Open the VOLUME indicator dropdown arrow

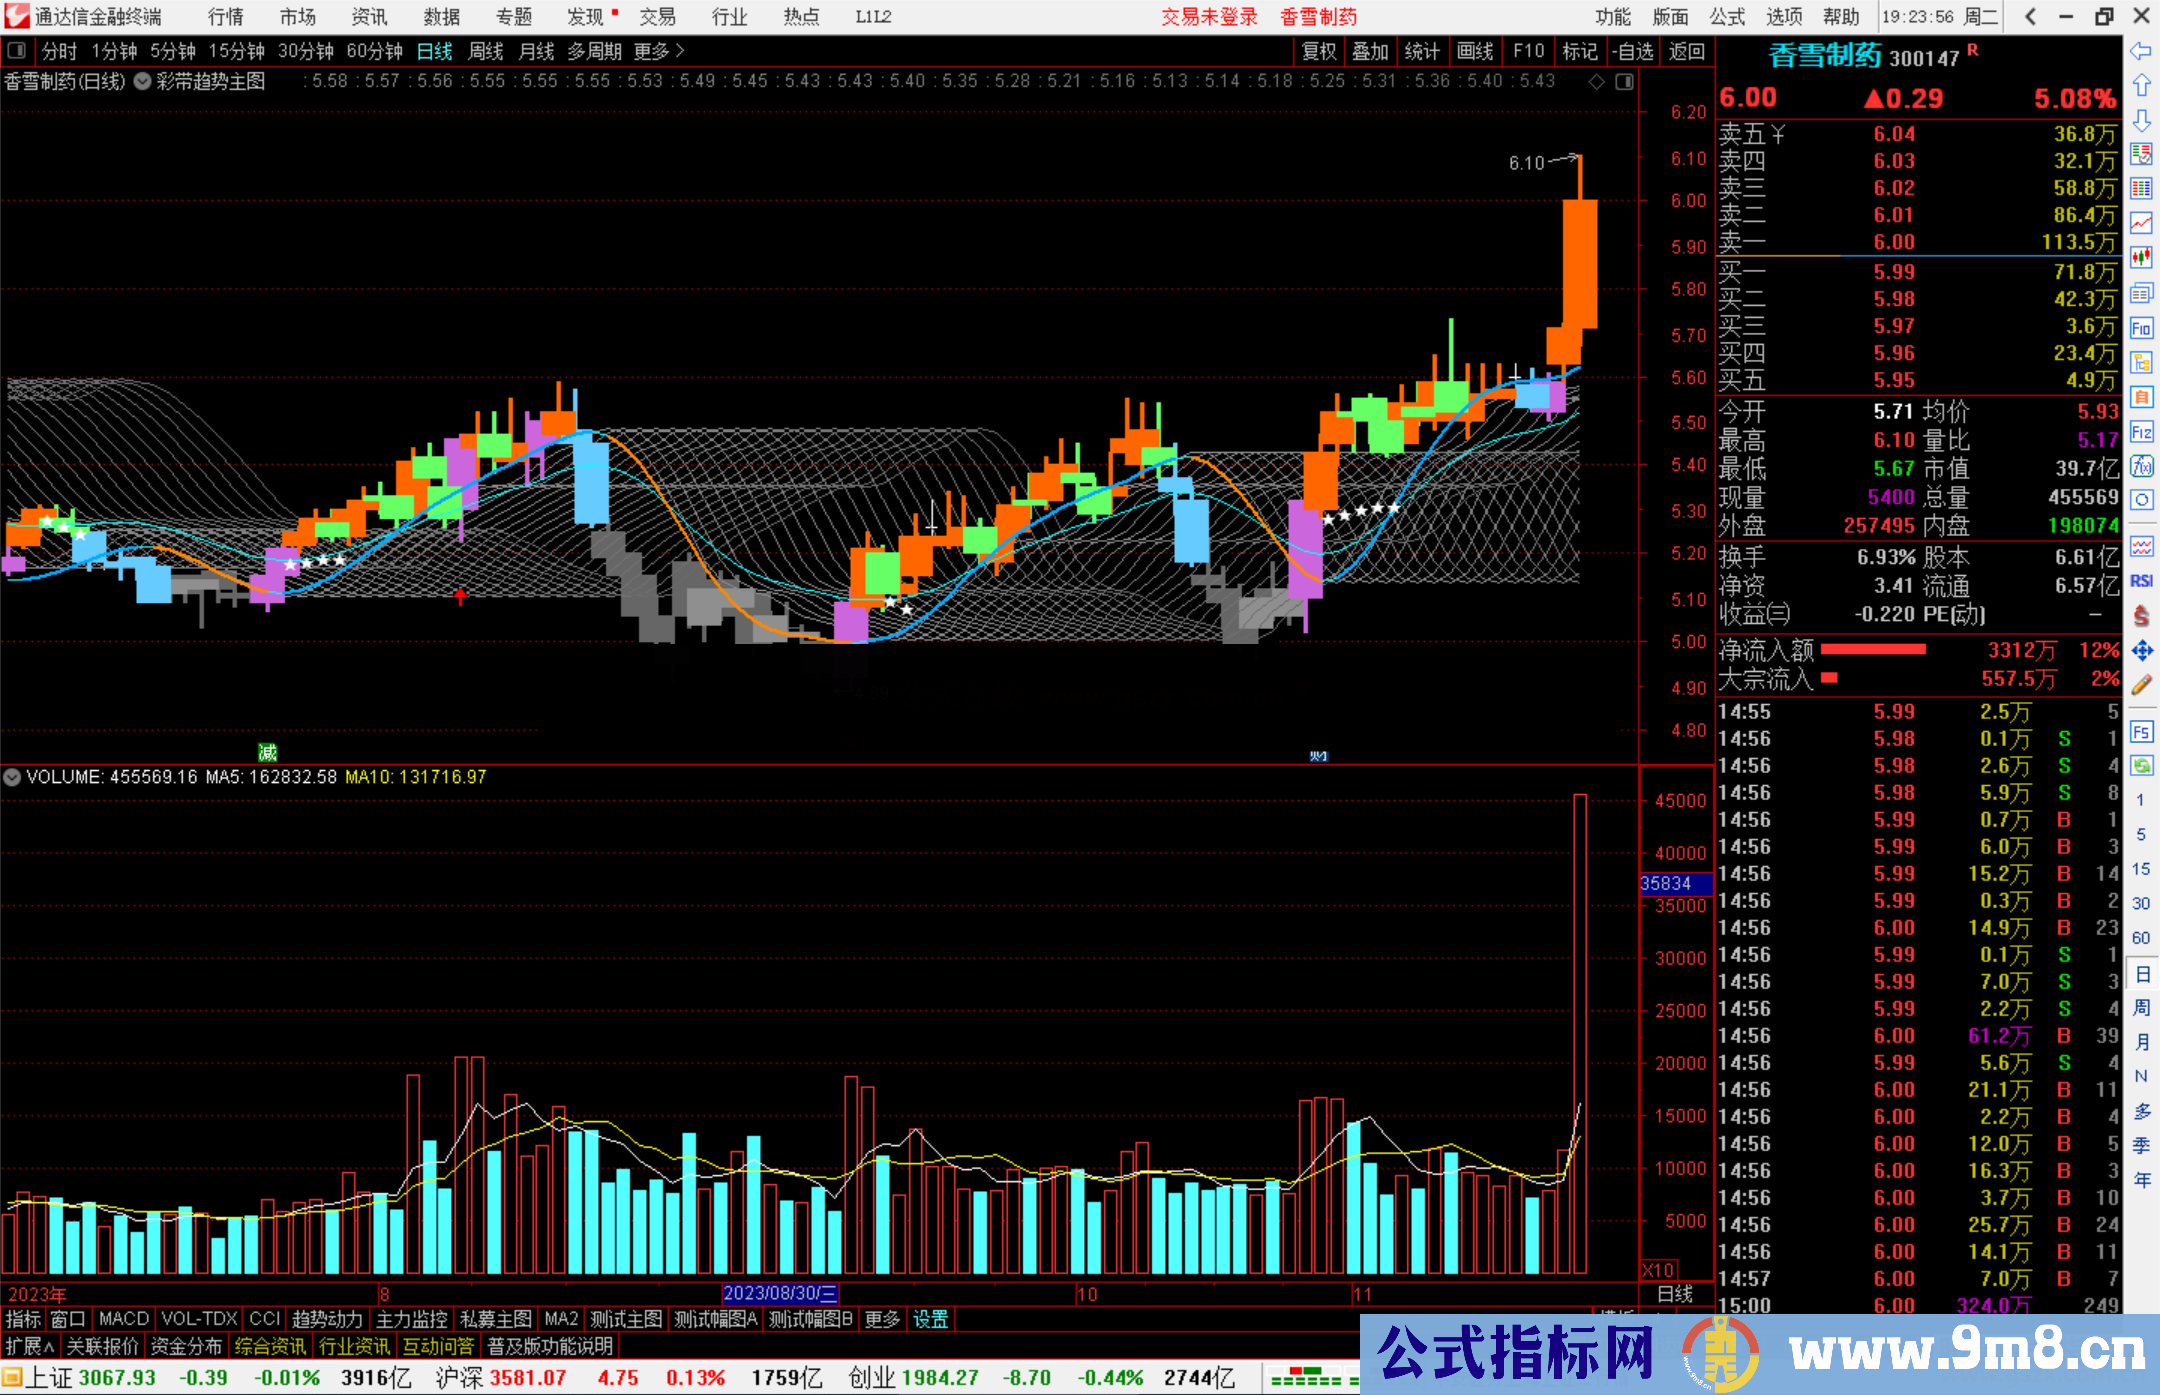(12, 777)
